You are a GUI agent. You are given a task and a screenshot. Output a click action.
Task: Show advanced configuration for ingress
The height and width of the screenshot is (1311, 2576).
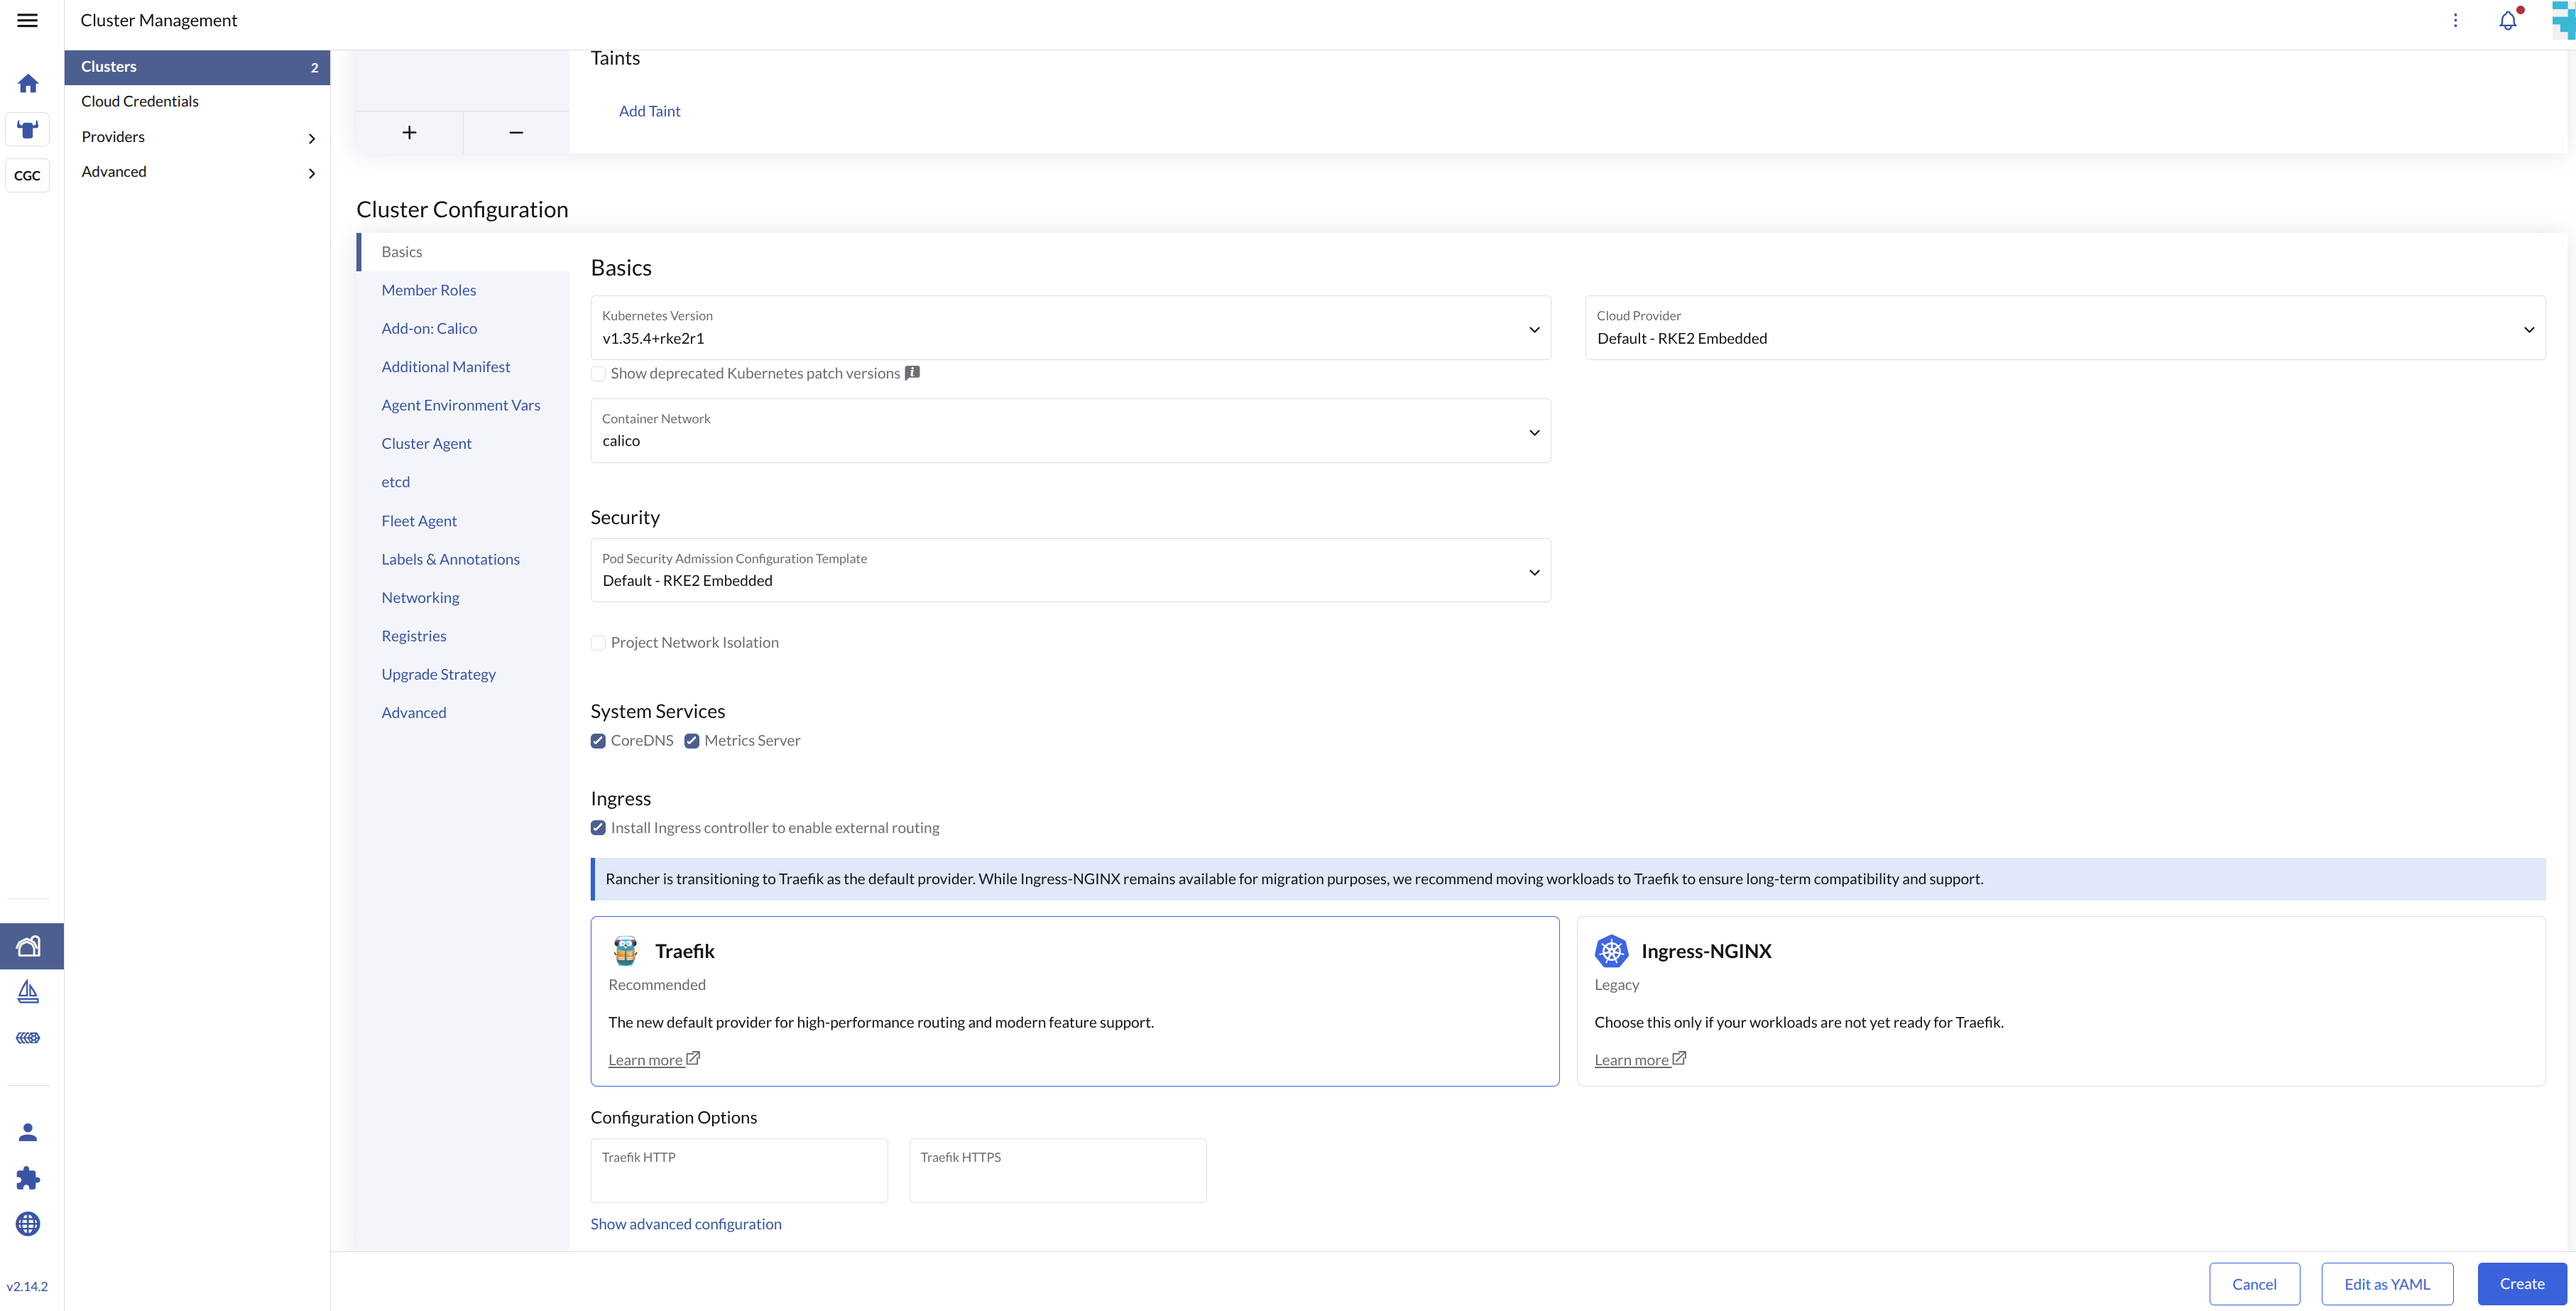tap(686, 1224)
